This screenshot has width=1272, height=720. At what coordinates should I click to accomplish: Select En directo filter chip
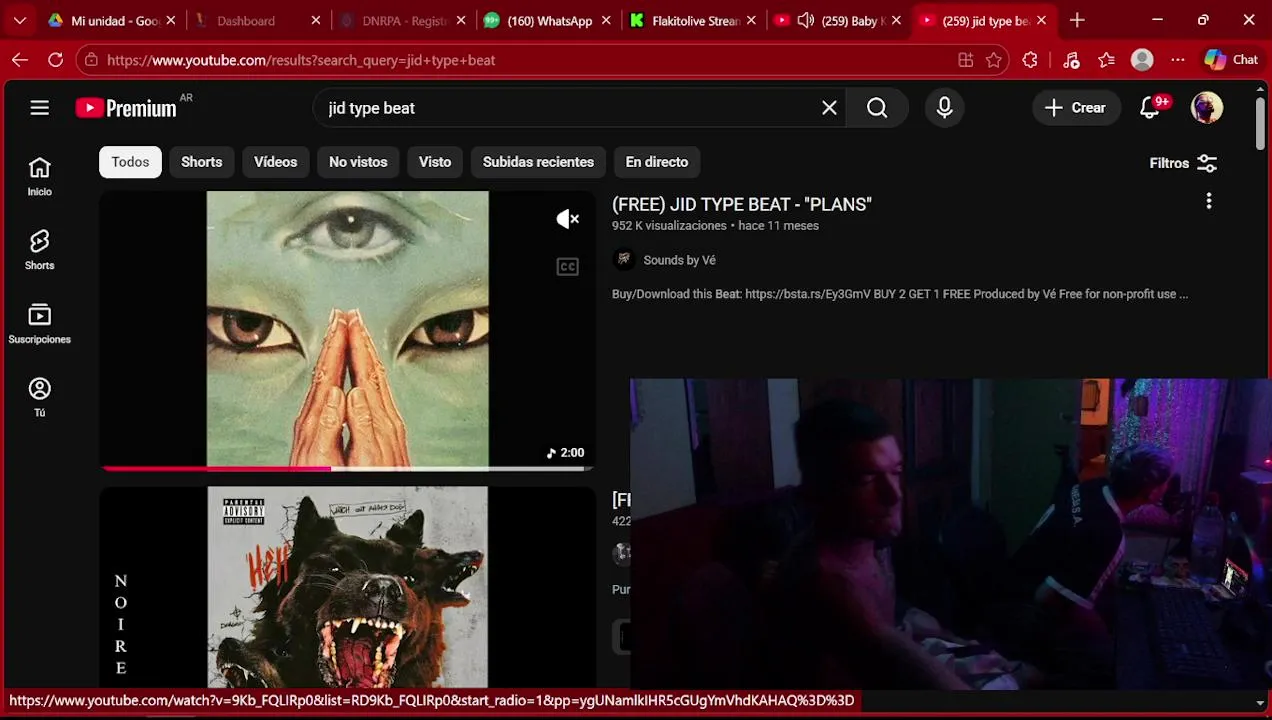tap(657, 162)
